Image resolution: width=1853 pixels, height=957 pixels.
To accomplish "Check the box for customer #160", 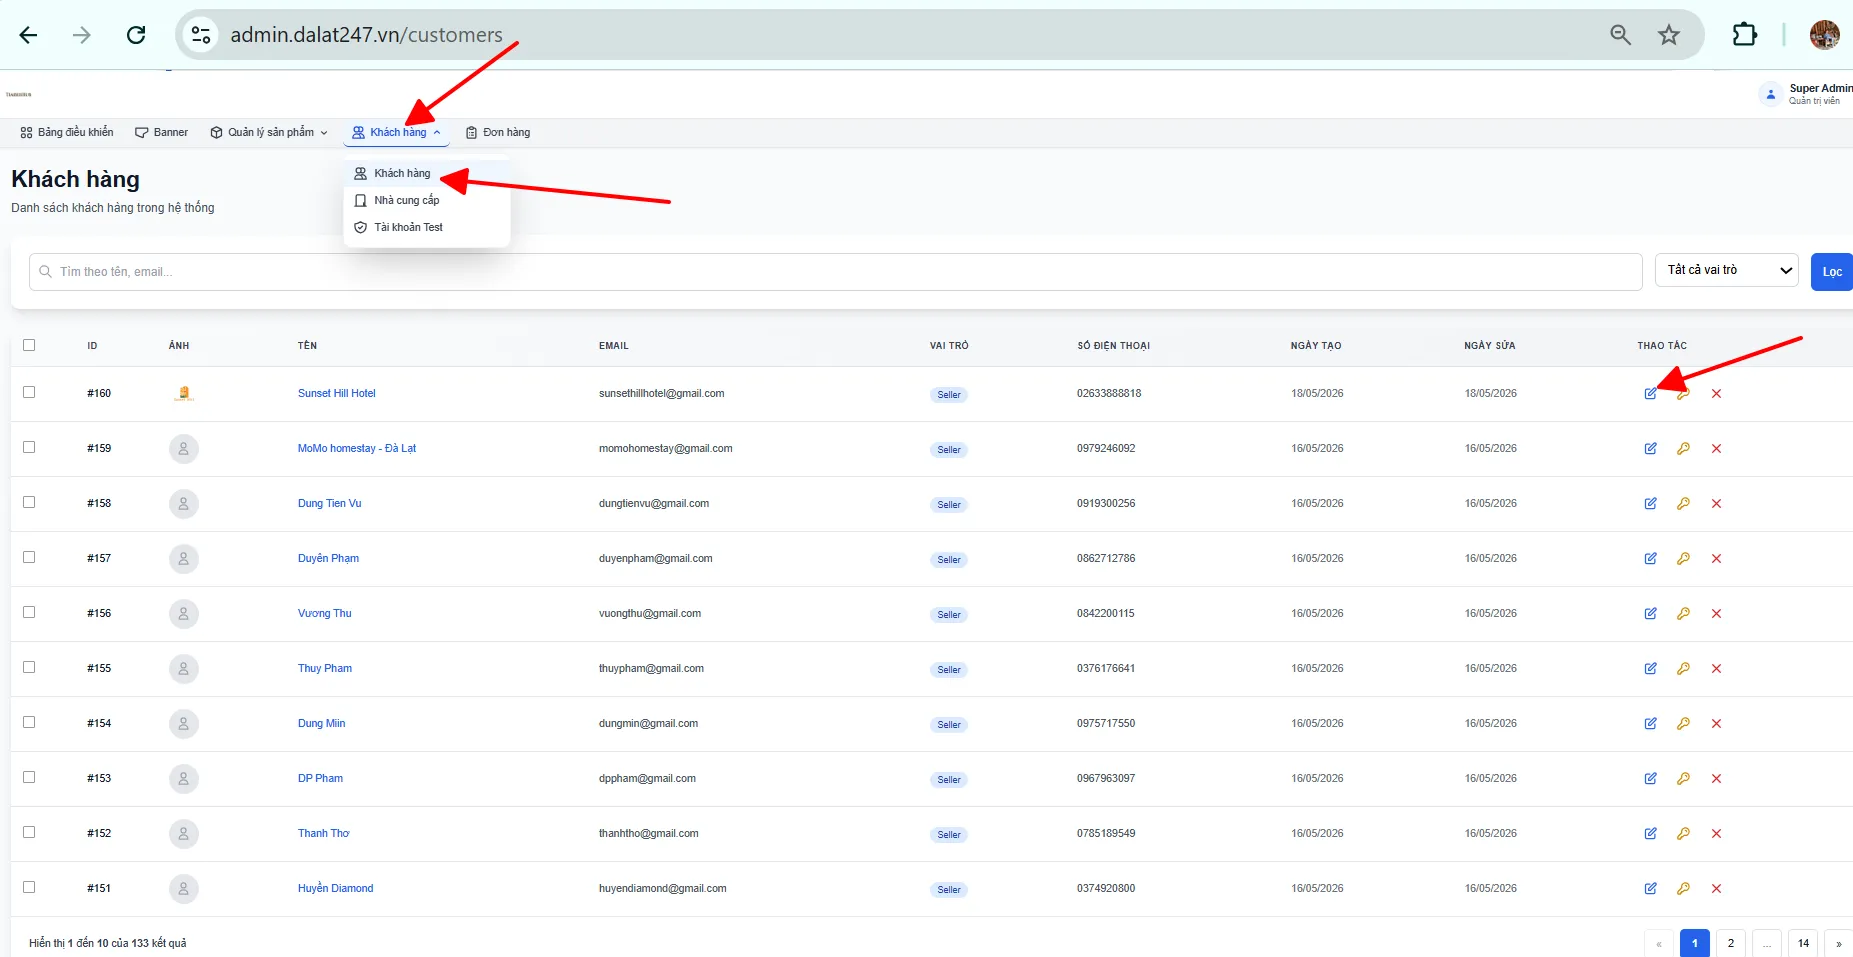I will click(29, 392).
